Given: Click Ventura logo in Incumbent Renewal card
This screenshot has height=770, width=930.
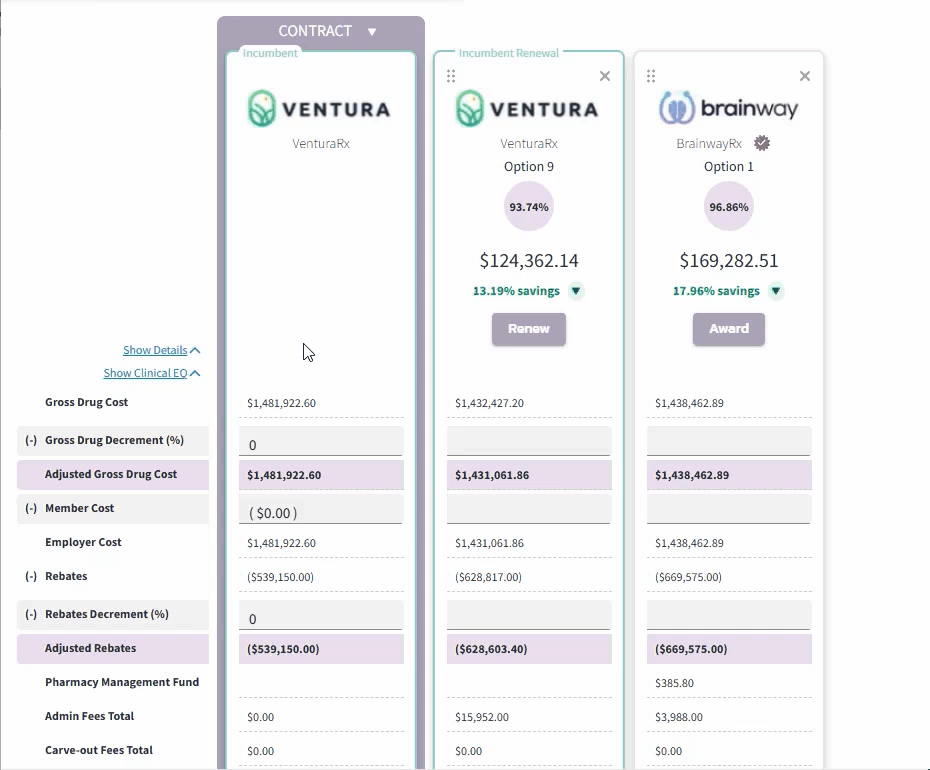Looking at the screenshot, I should tap(527, 109).
